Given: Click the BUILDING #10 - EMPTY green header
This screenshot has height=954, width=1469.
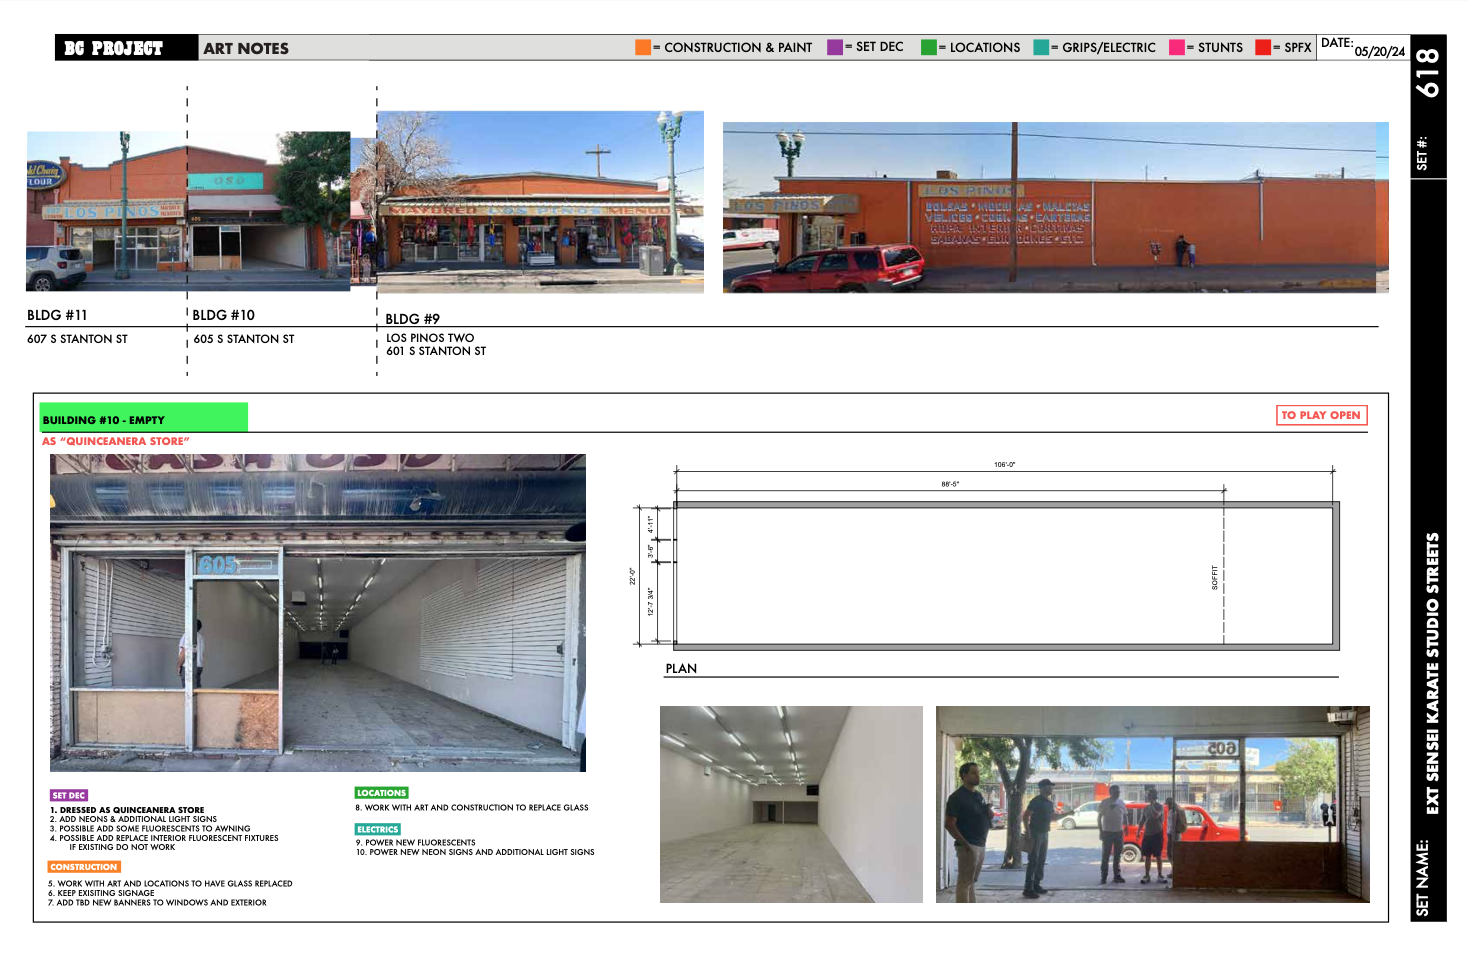Looking at the screenshot, I should click(144, 418).
